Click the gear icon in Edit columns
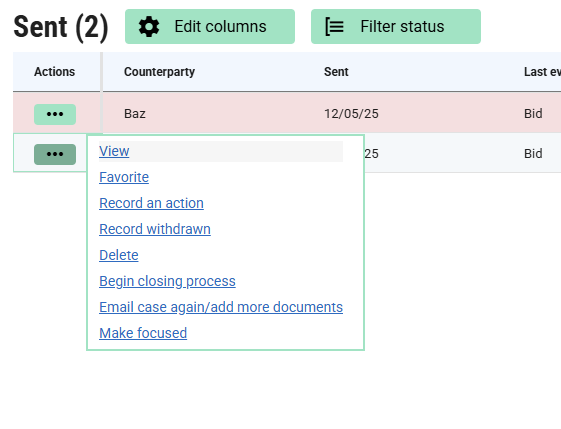Screen dimensions: 561x429 point(149,27)
